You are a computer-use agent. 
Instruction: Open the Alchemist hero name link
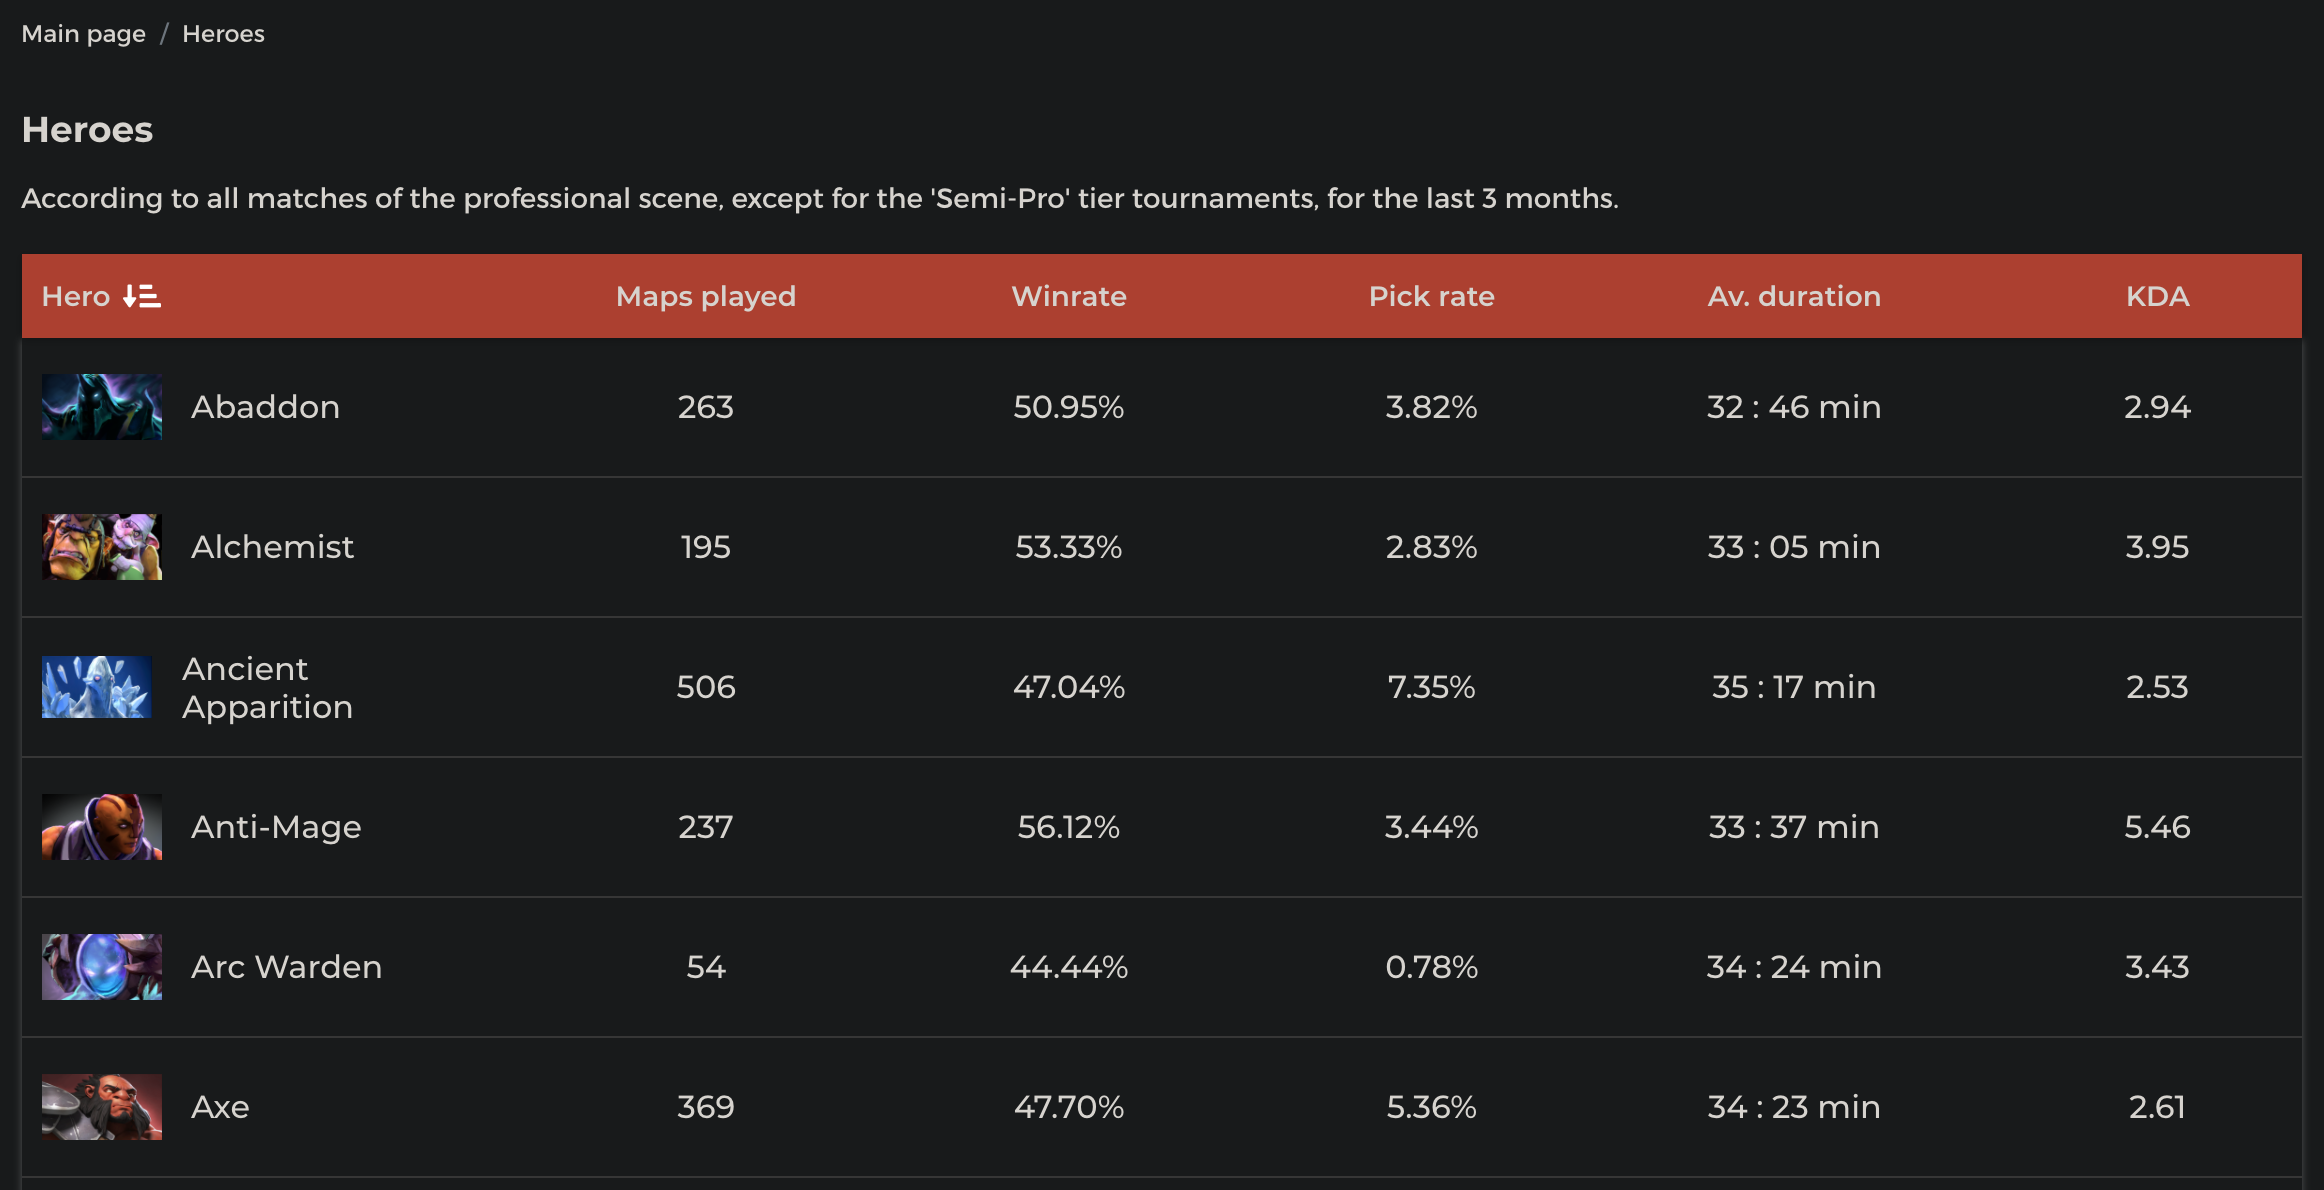click(x=273, y=547)
